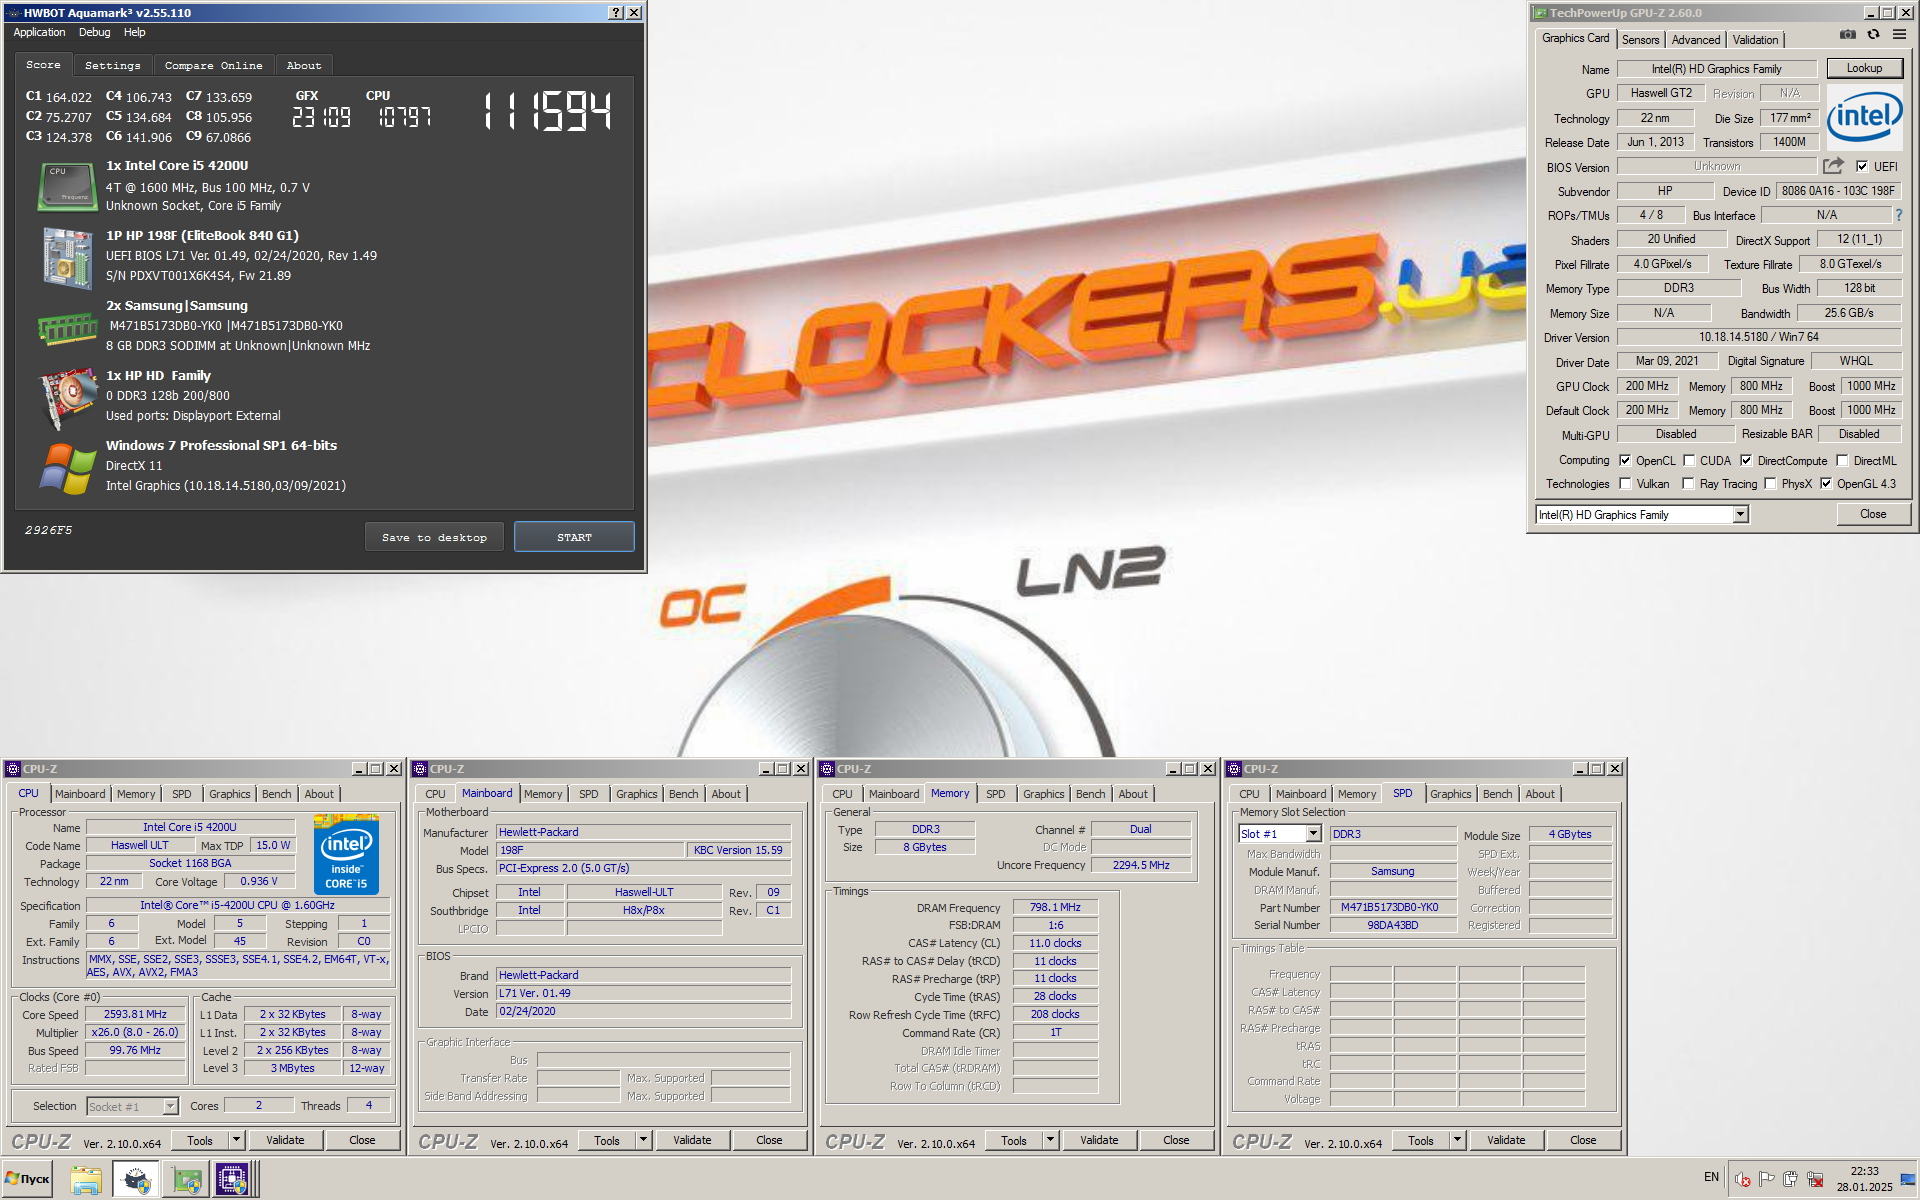Click the Intel logo in GPU-Z

(x=1864, y=118)
